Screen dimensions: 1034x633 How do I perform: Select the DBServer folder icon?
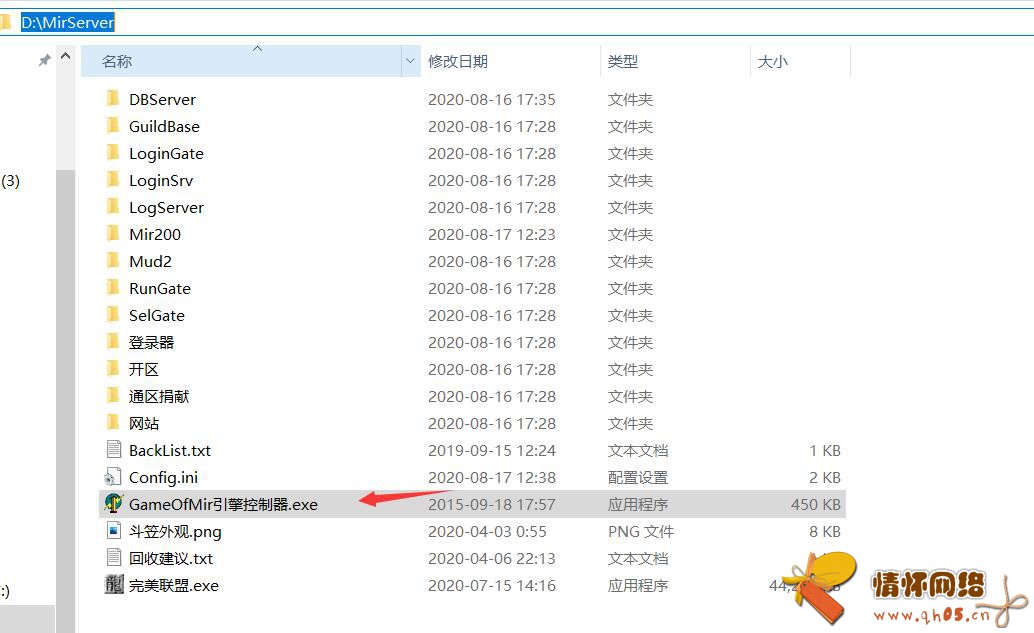point(113,99)
